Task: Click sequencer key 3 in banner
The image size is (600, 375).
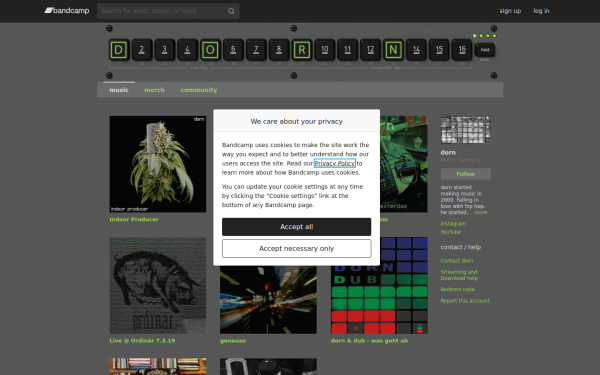Action: tap(165, 50)
